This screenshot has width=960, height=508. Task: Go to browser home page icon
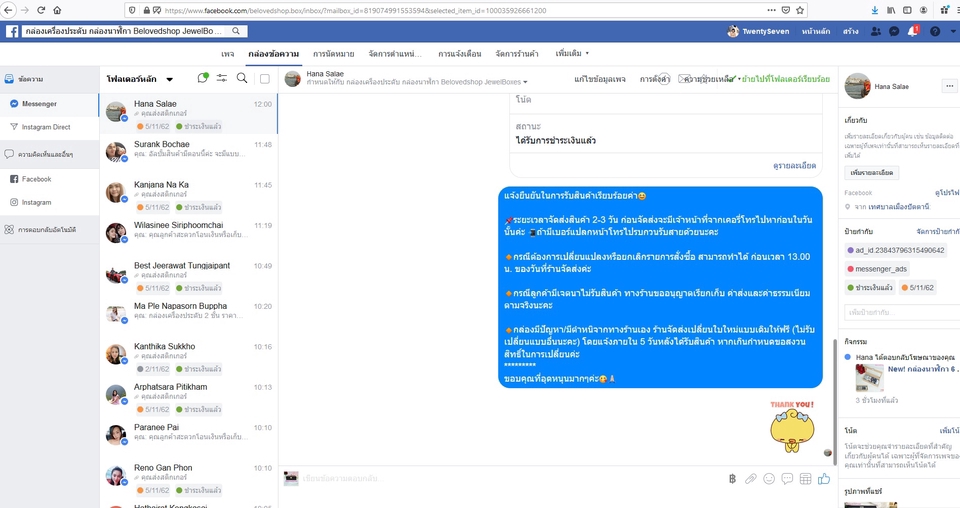tap(57, 10)
